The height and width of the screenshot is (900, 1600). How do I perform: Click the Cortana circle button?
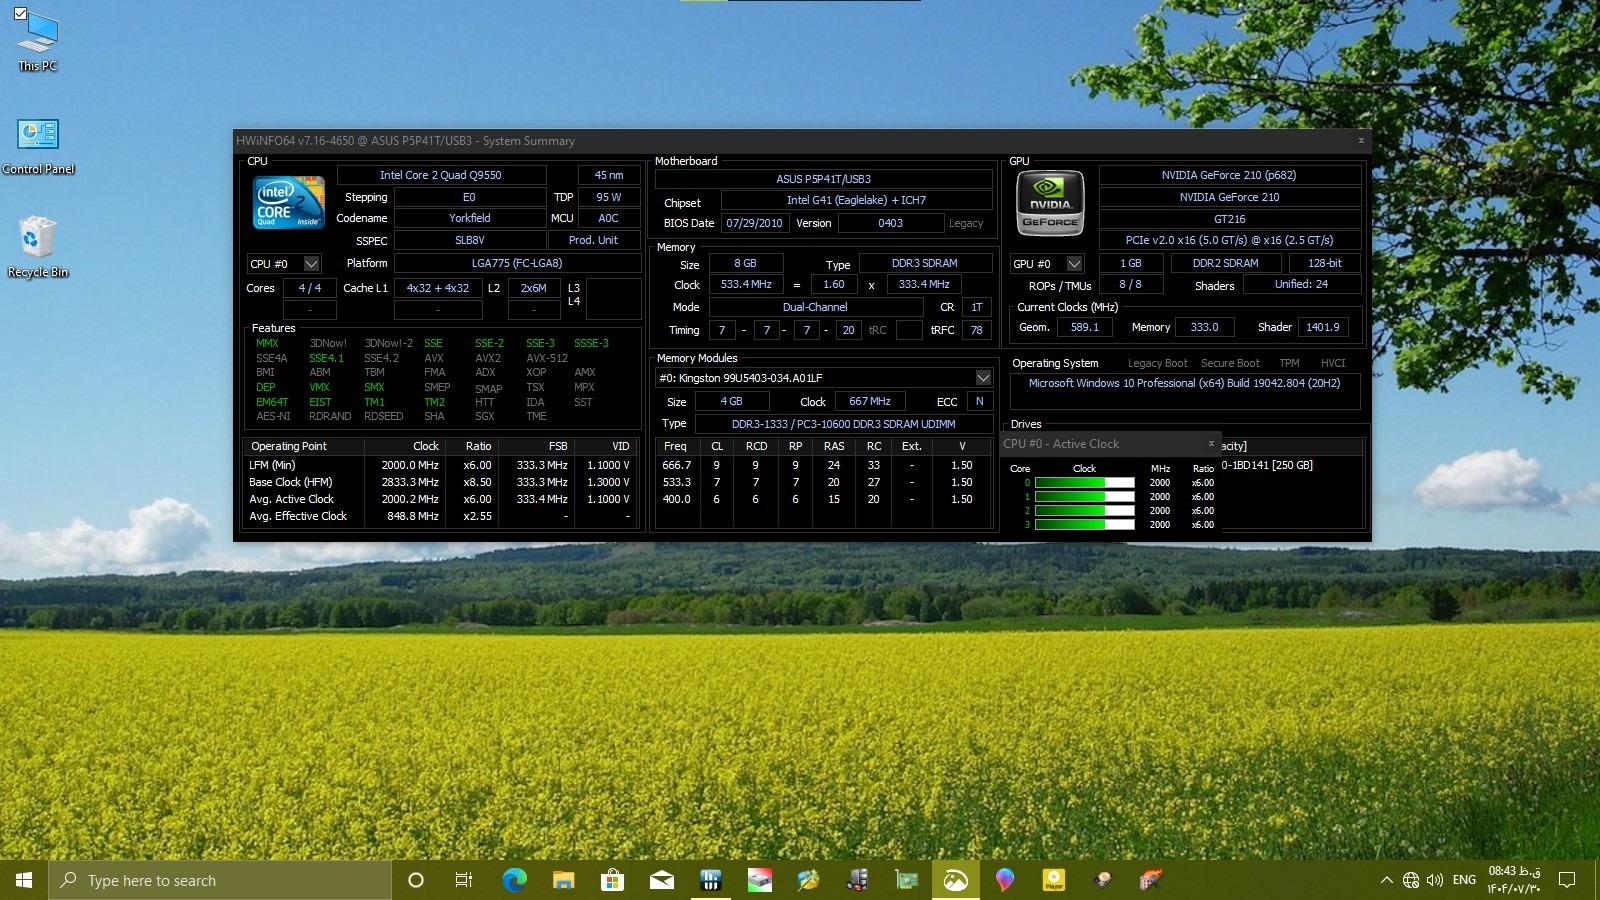(x=416, y=880)
